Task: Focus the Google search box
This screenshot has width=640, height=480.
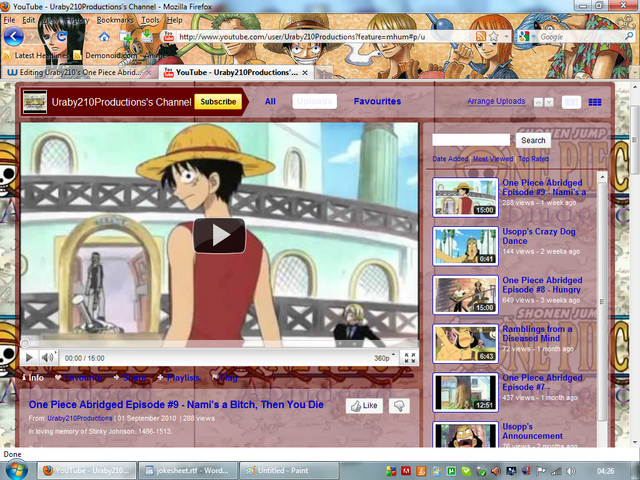Action: click(x=580, y=37)
